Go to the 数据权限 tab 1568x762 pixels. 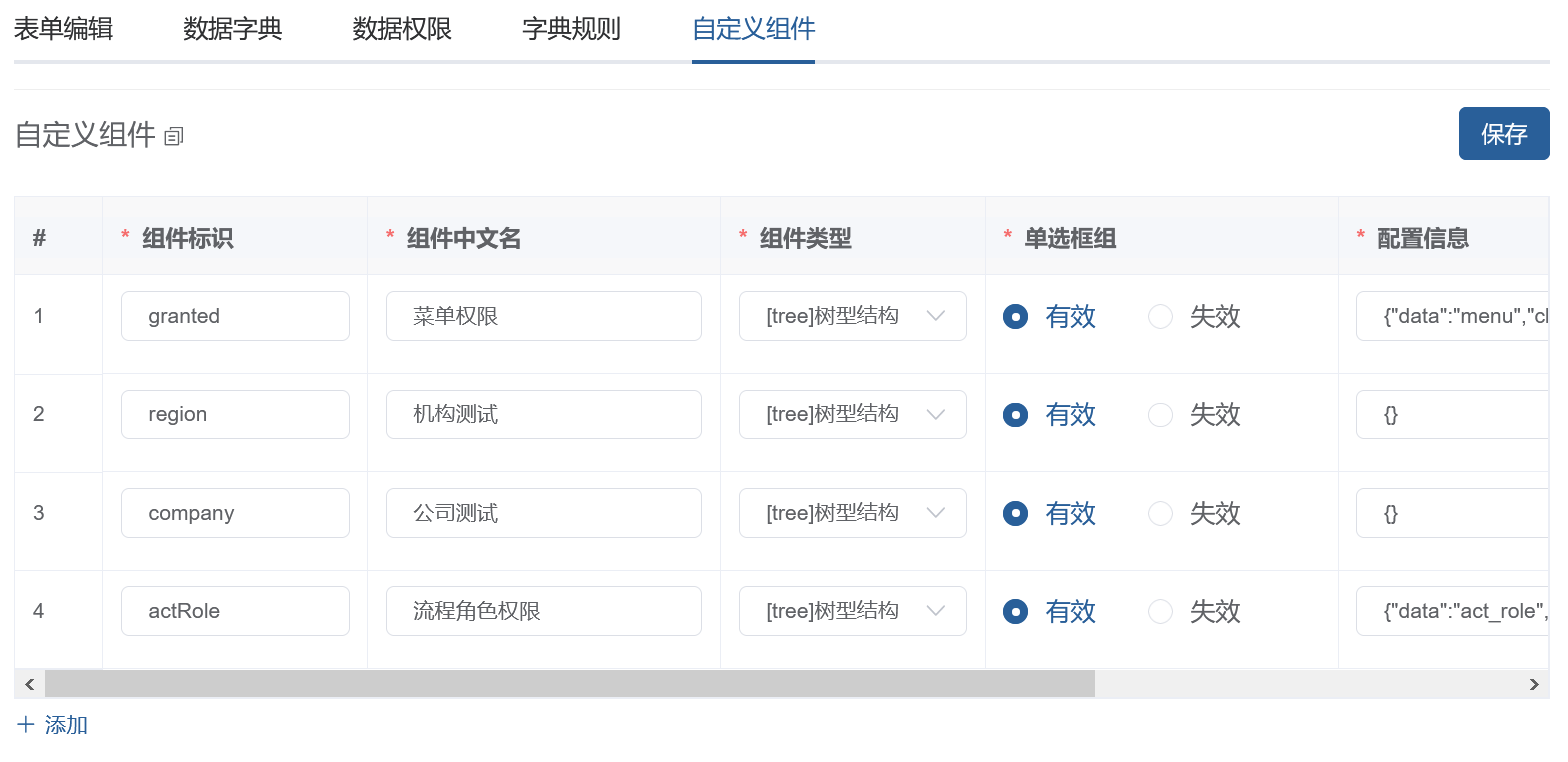(402, 29)
